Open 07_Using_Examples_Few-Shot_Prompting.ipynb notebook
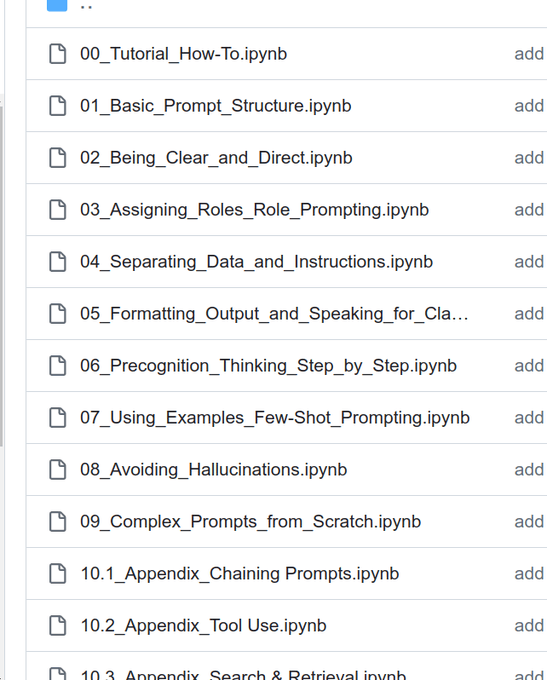This screenshot has height=680, width=547. pos(275,418)
